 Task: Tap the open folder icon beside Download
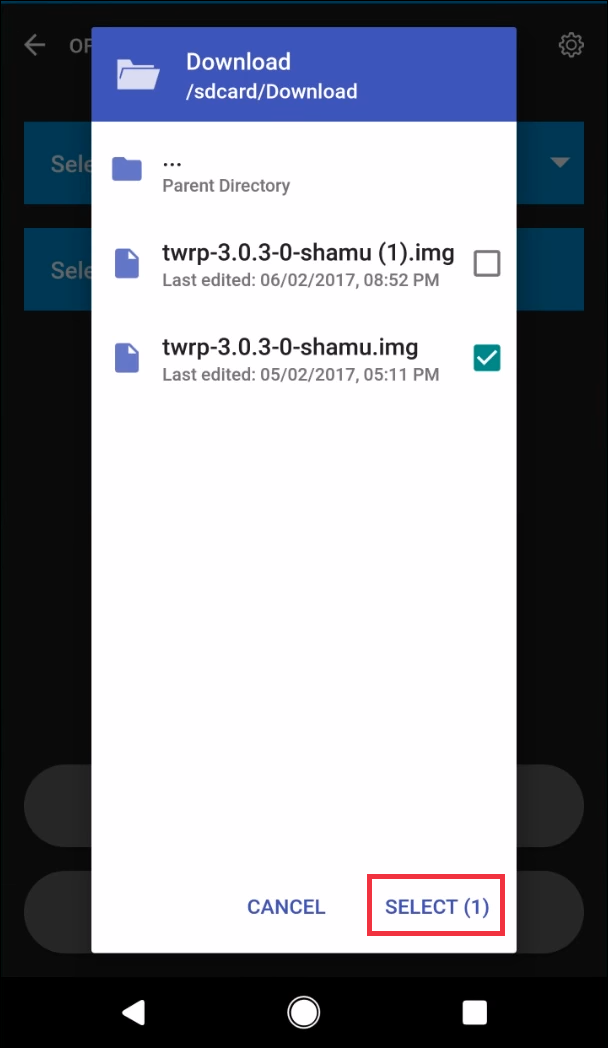(138, 74)
